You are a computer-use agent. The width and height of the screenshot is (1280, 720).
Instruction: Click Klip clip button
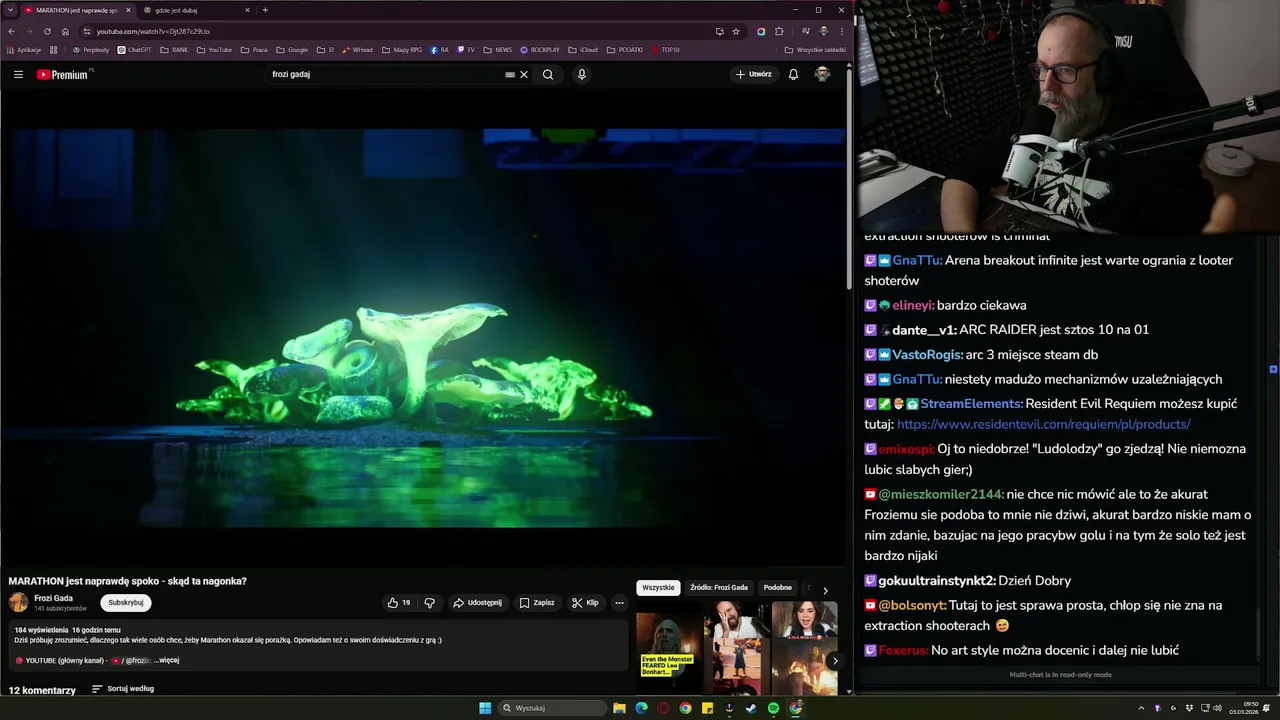tap(585, 603)
